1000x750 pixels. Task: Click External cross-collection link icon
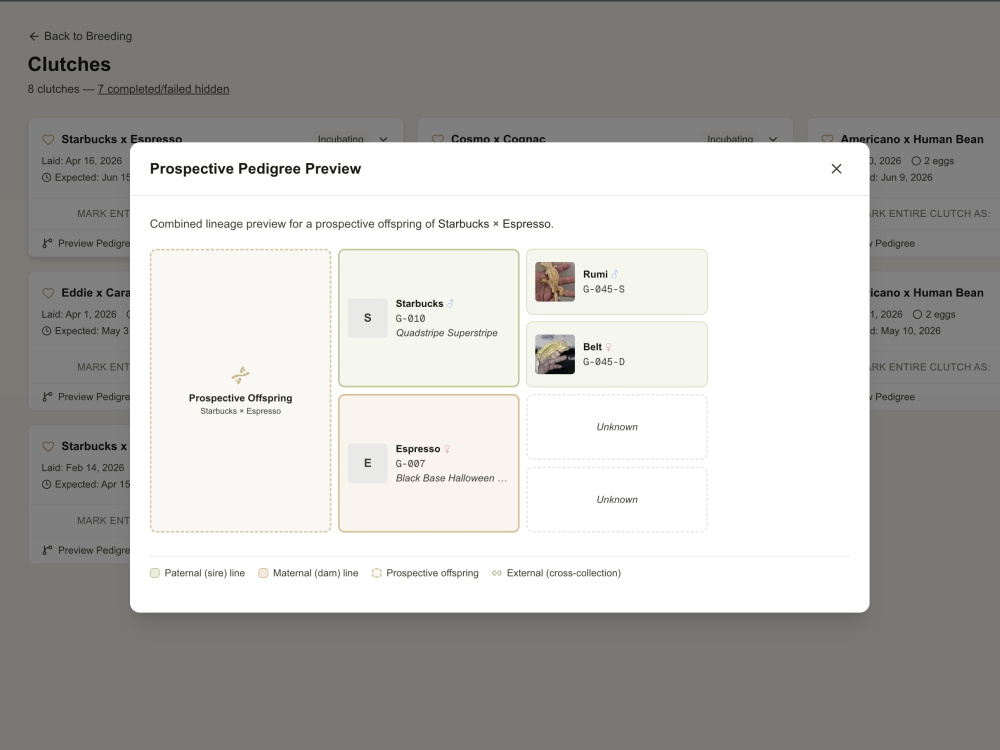497,573
